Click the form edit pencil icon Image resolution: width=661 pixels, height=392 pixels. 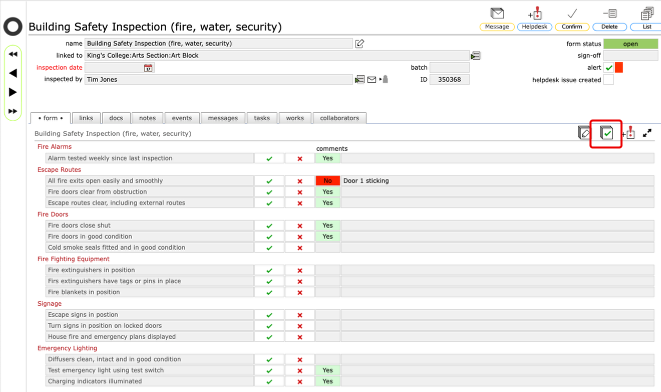tap(584, 133)
